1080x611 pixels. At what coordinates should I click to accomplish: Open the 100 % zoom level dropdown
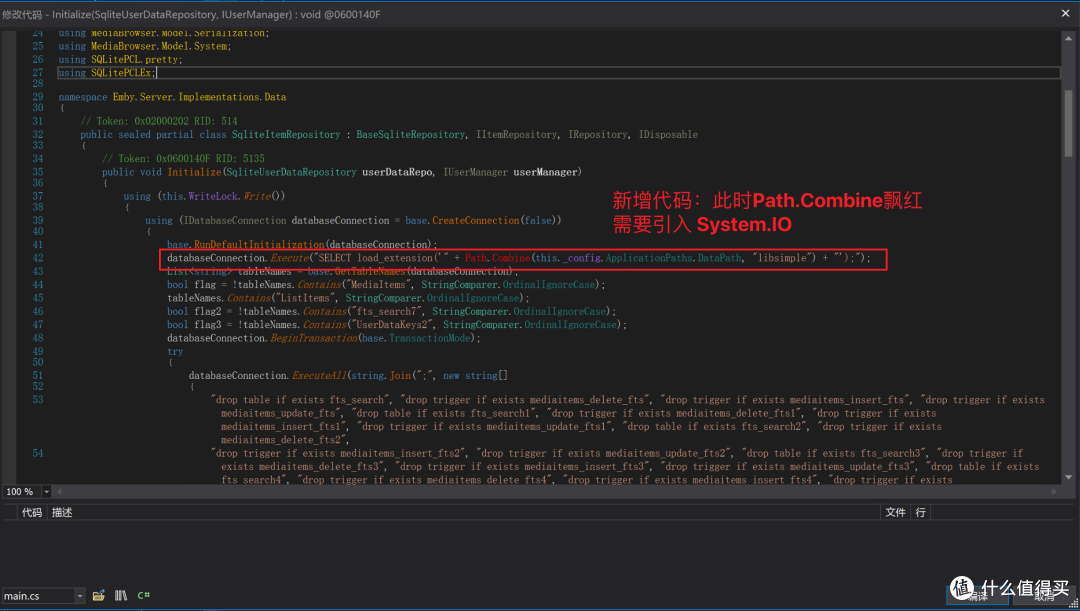(x=46, y=492)
